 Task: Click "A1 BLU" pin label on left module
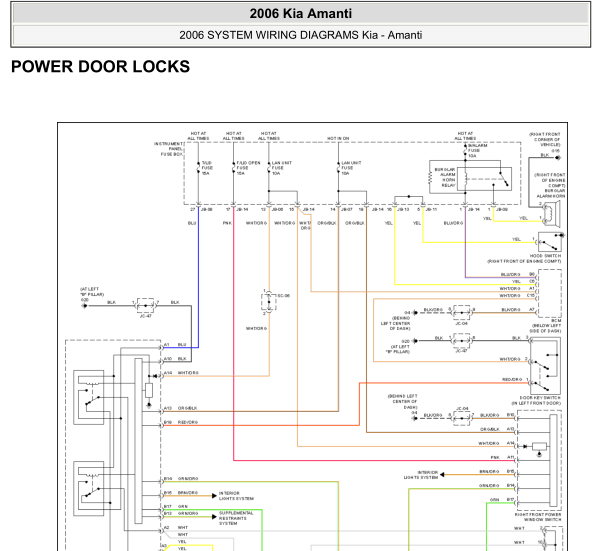(x=175, y=344)
